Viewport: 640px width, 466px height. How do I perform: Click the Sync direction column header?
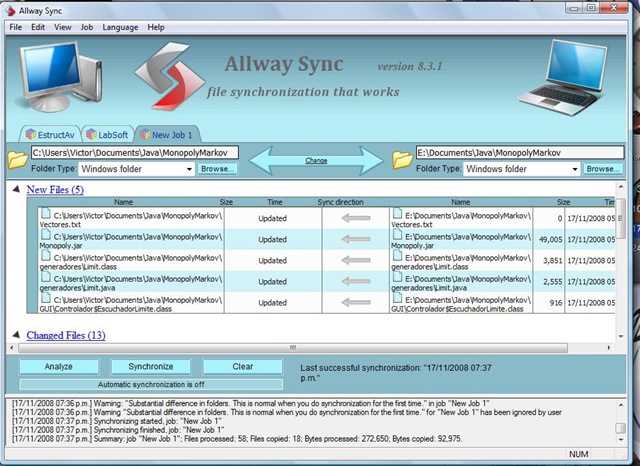point(340,202)
